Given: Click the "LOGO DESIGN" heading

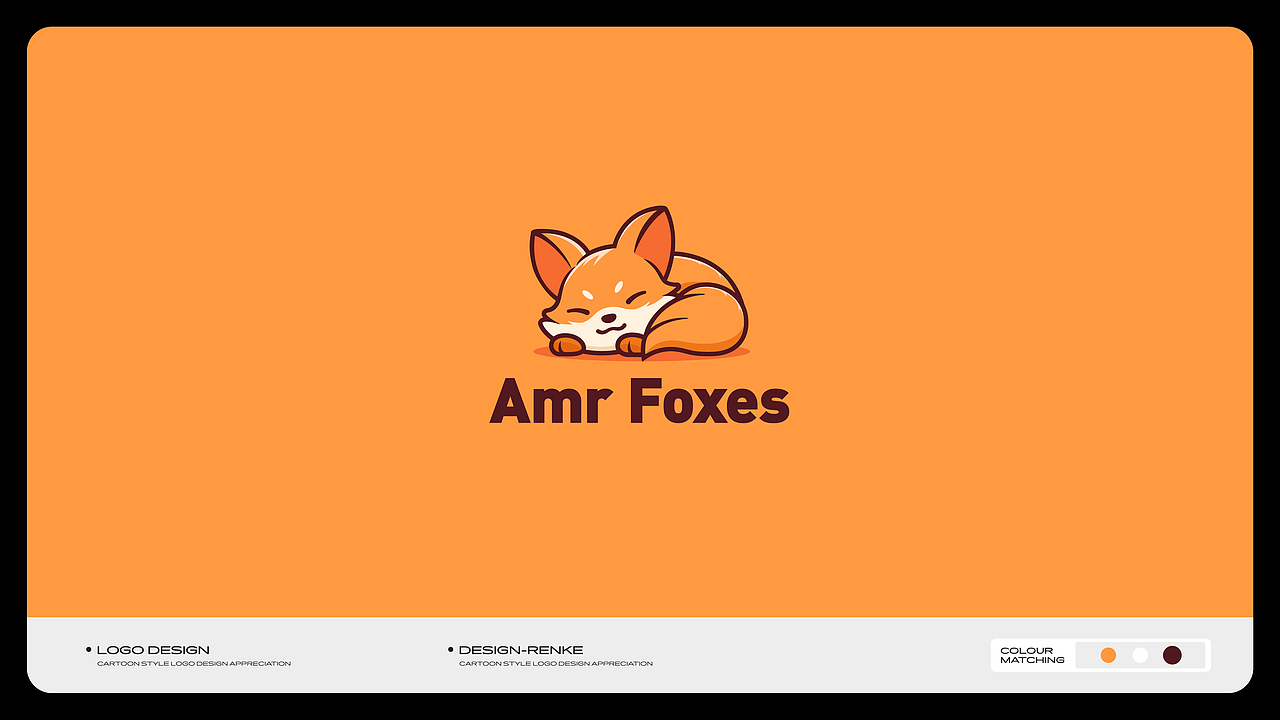Looking at the screenshot, I should point(153,650).
